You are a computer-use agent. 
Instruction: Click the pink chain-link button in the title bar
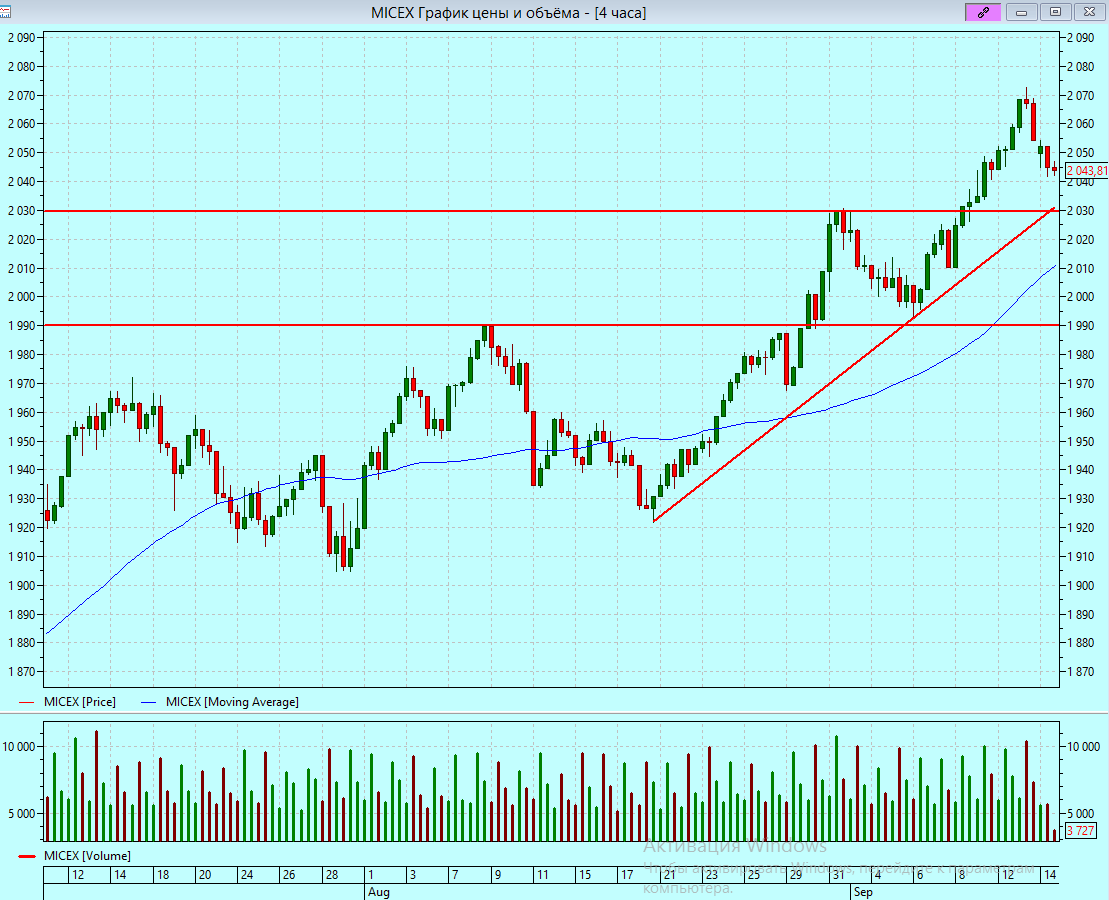pyautogui.click(x=983, y=12)
